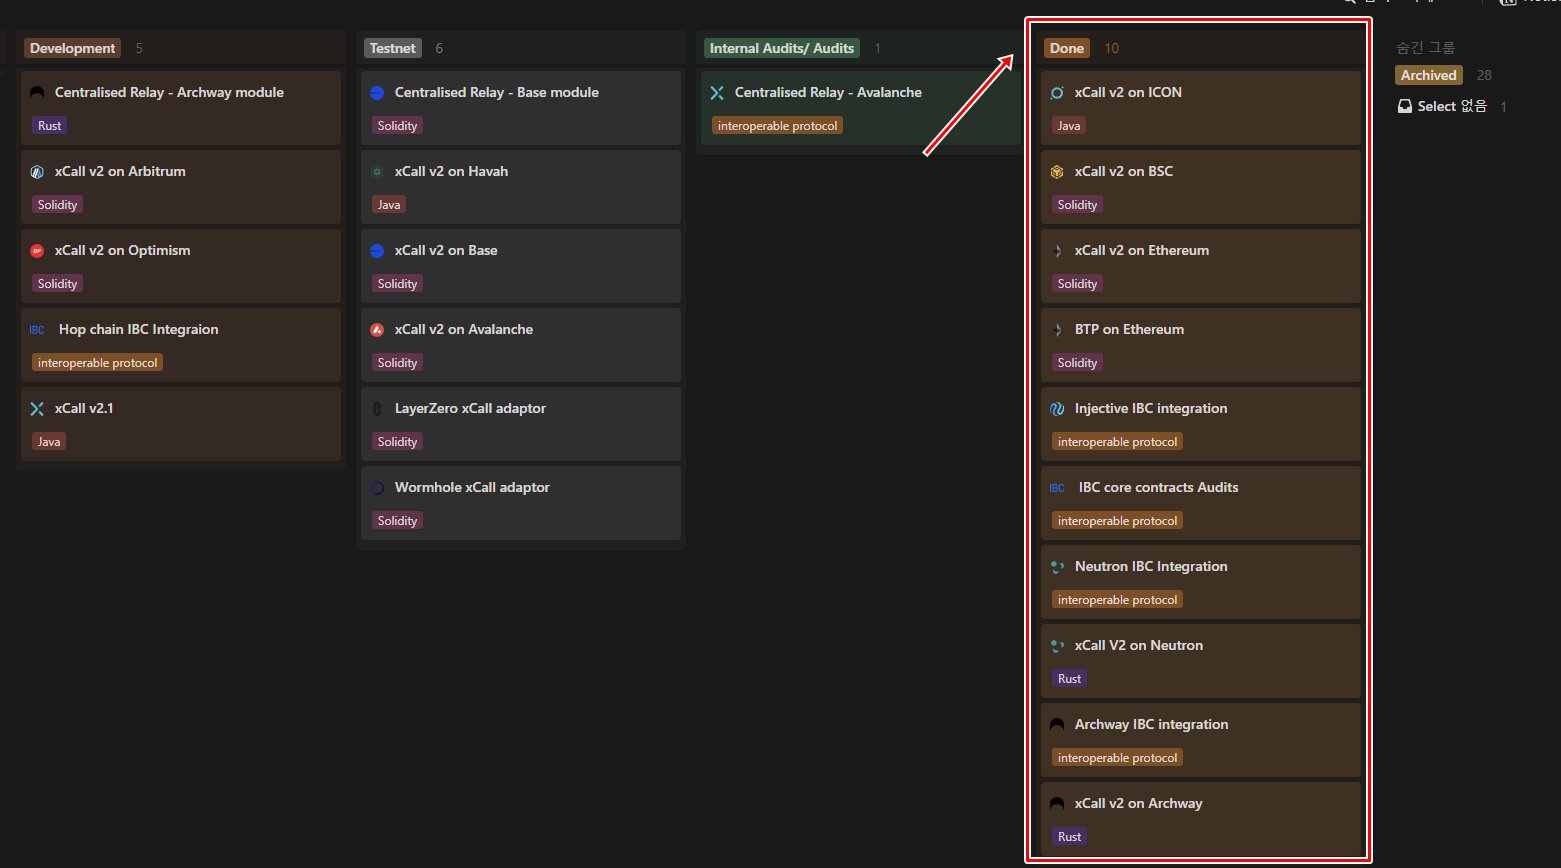
Task: Open the xCall v2 on Archway card
Action: 1201,819
